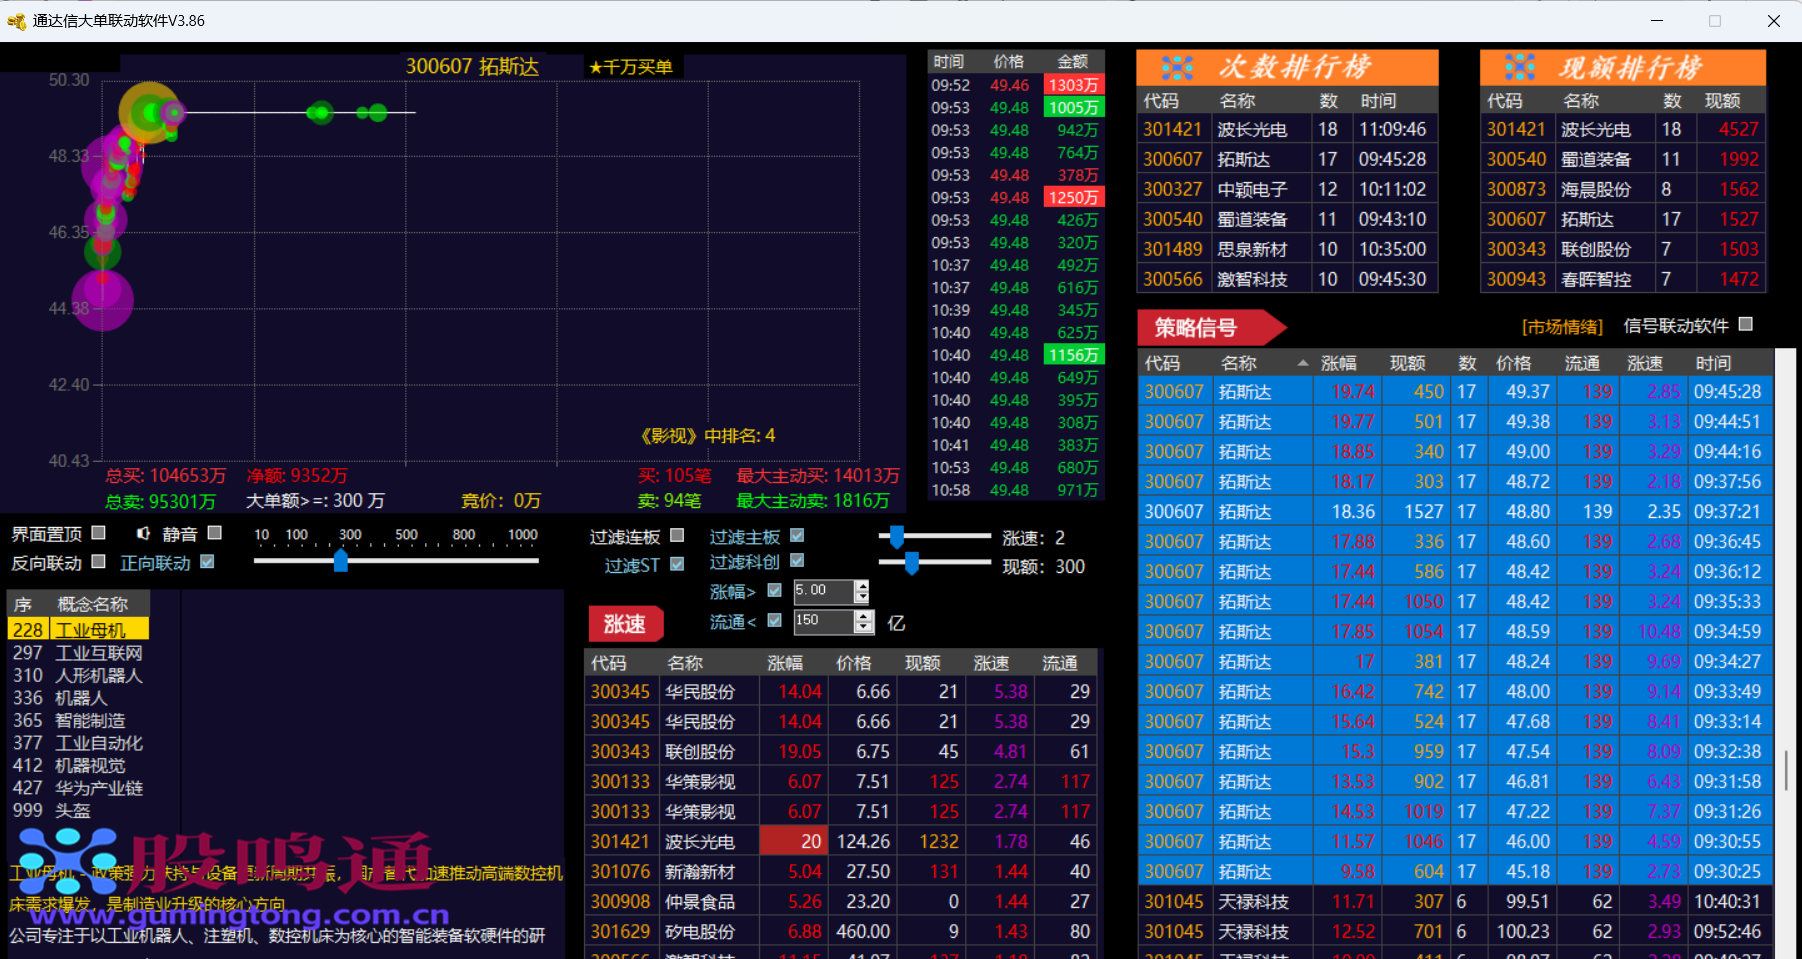This screenshot has height=959, width=1802.
Task: Click into the 涨幅> input field showing 5.00
Action: tap(824, 591)
